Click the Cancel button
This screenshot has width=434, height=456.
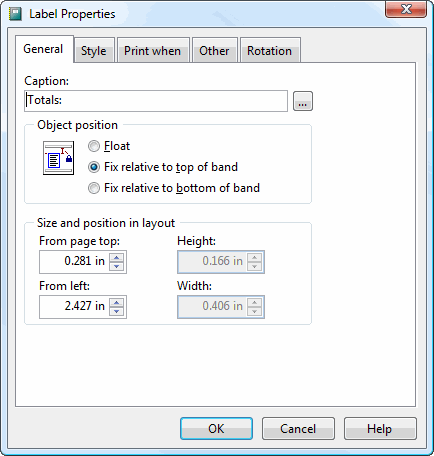(298, 428)
